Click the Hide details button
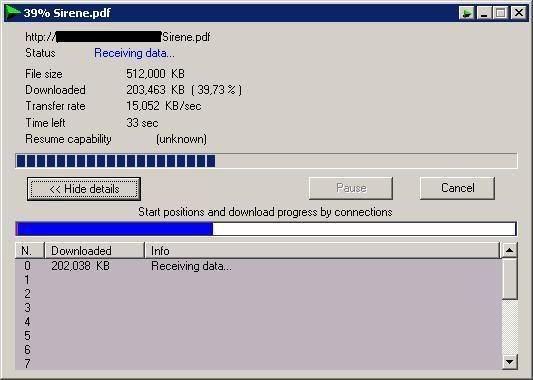Image resolution: width=533 pixels, height=380 pixels. click(84, 189)
